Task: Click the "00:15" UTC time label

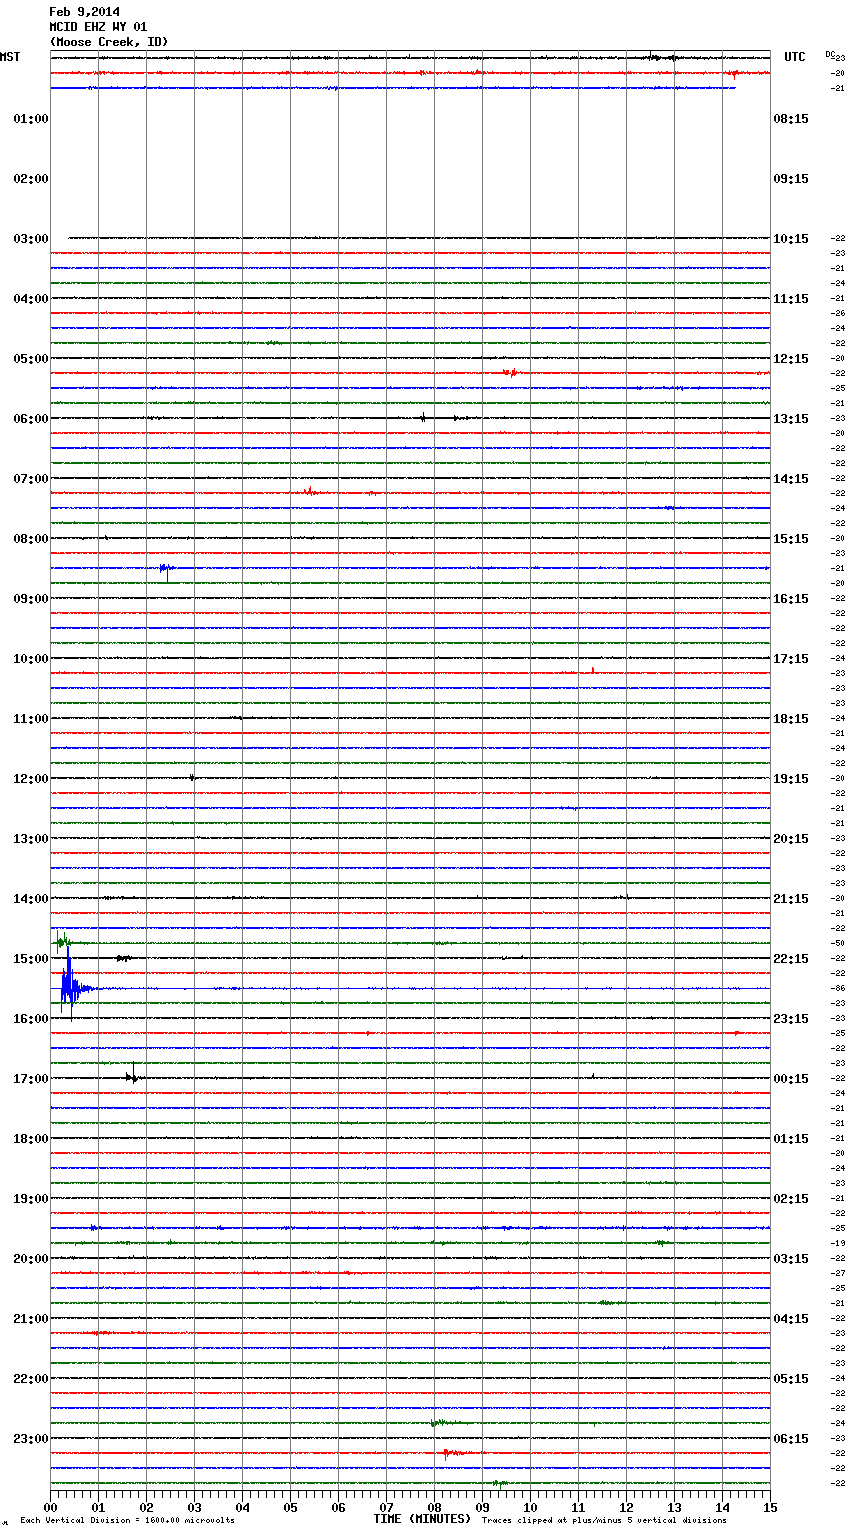Action: pyautogui.click(x=791, y=1079)
